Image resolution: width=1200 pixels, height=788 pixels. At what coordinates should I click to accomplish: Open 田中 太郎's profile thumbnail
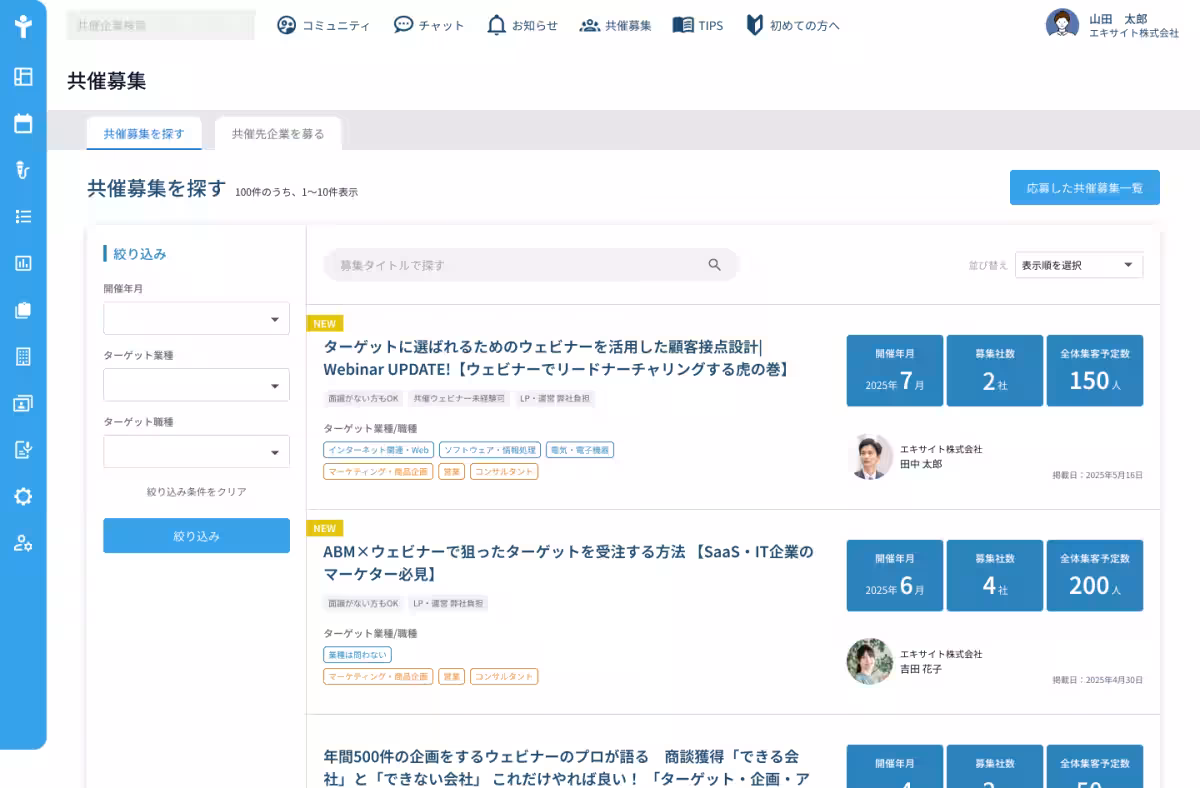(x=869, y=456)
